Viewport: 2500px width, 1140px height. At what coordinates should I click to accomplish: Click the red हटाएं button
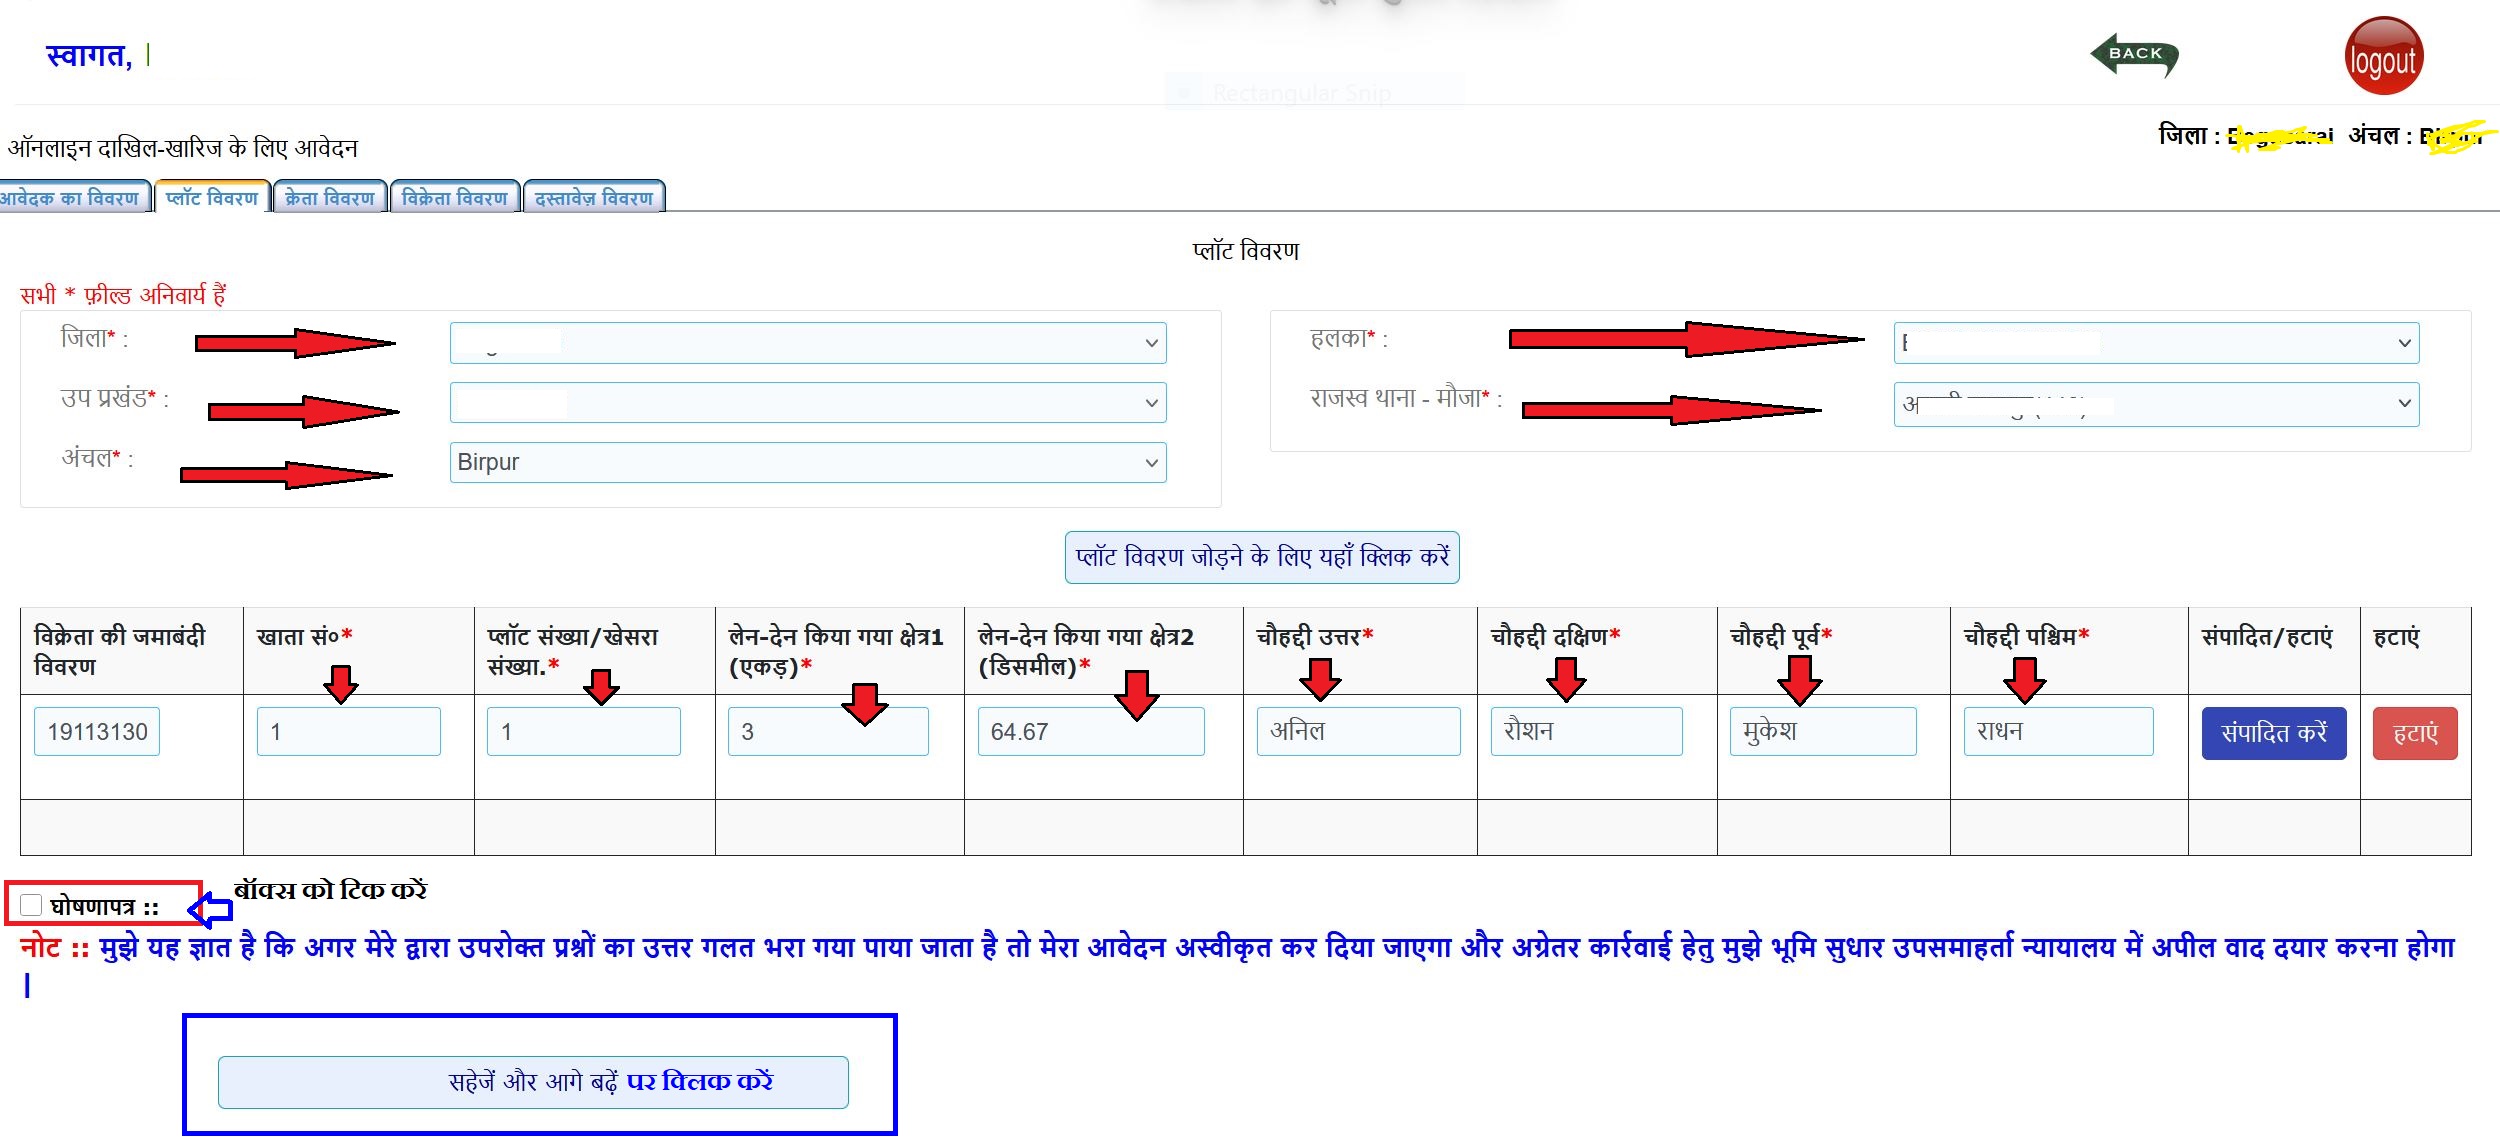tap(2414, 733)
